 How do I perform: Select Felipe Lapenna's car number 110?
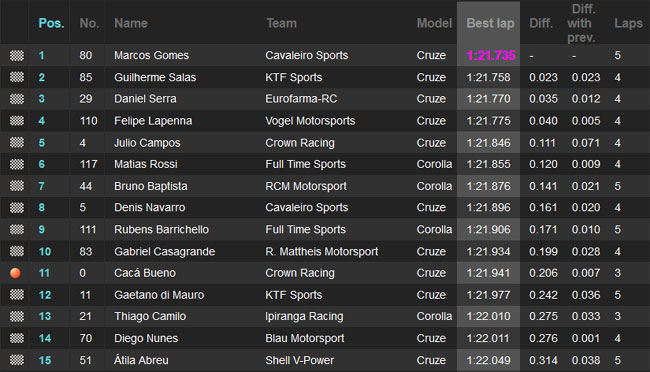[88, 121]
